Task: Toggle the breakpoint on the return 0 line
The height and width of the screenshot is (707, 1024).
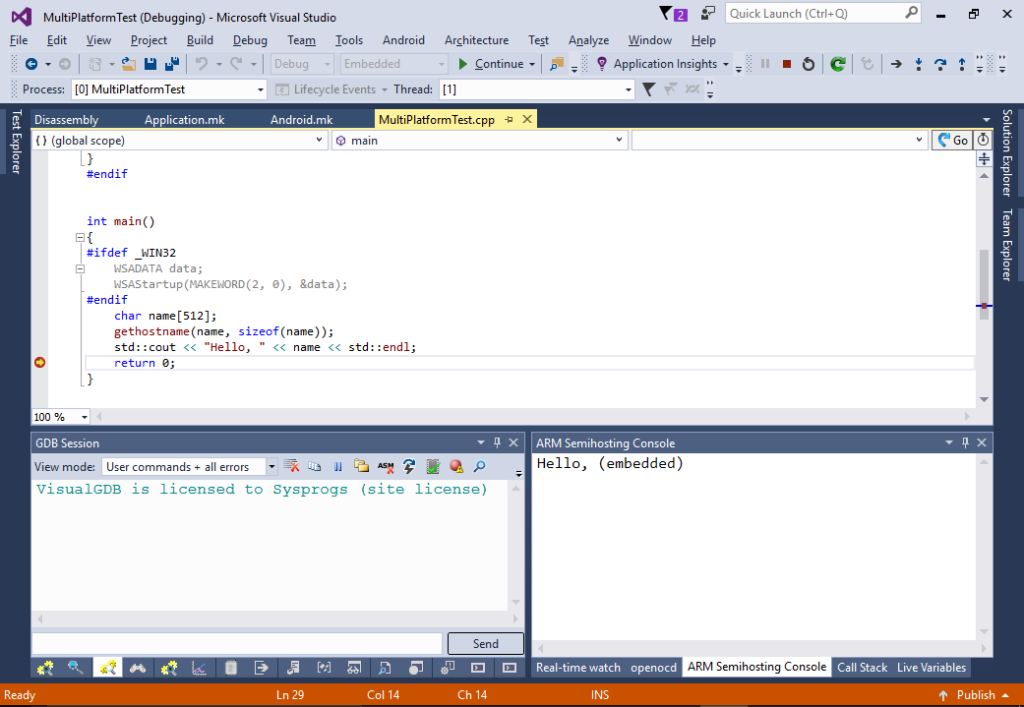Action: point(40,363)
